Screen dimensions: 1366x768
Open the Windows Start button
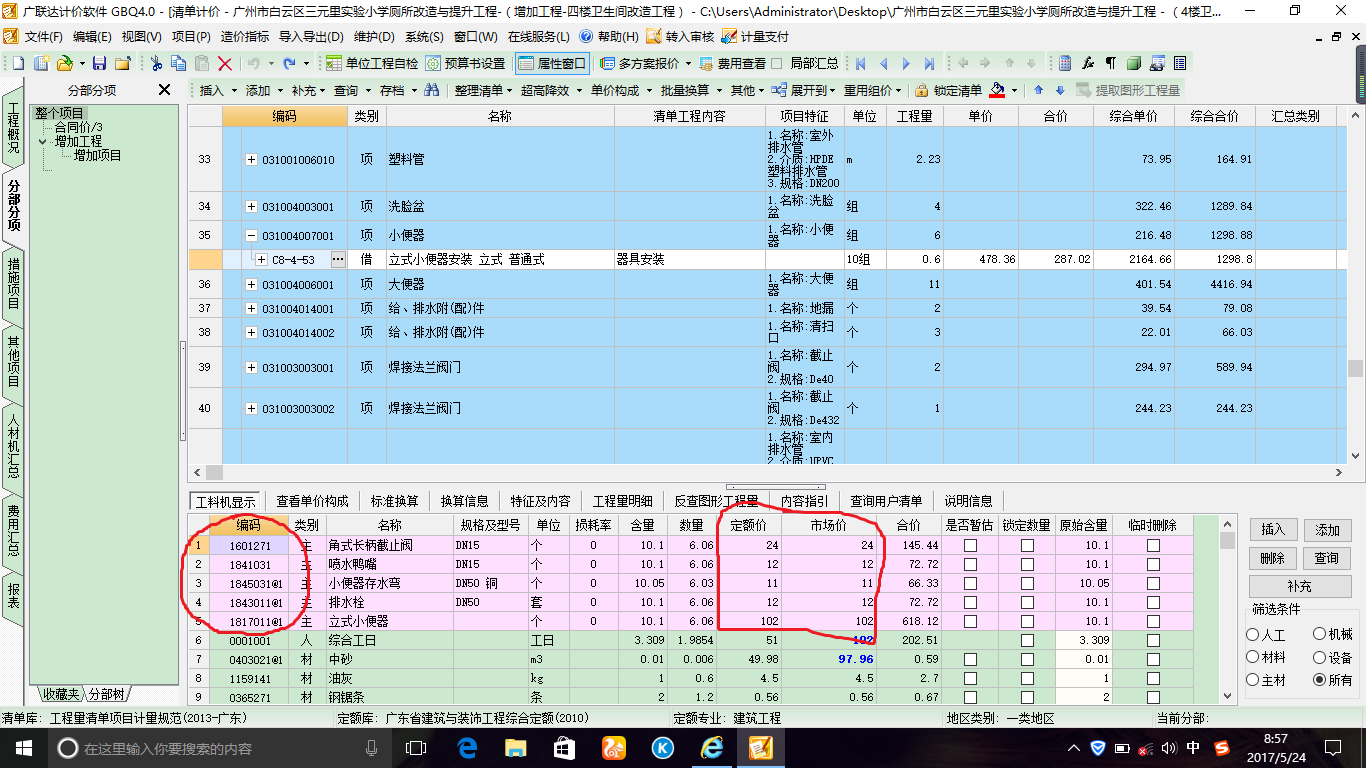coord(24,748)
